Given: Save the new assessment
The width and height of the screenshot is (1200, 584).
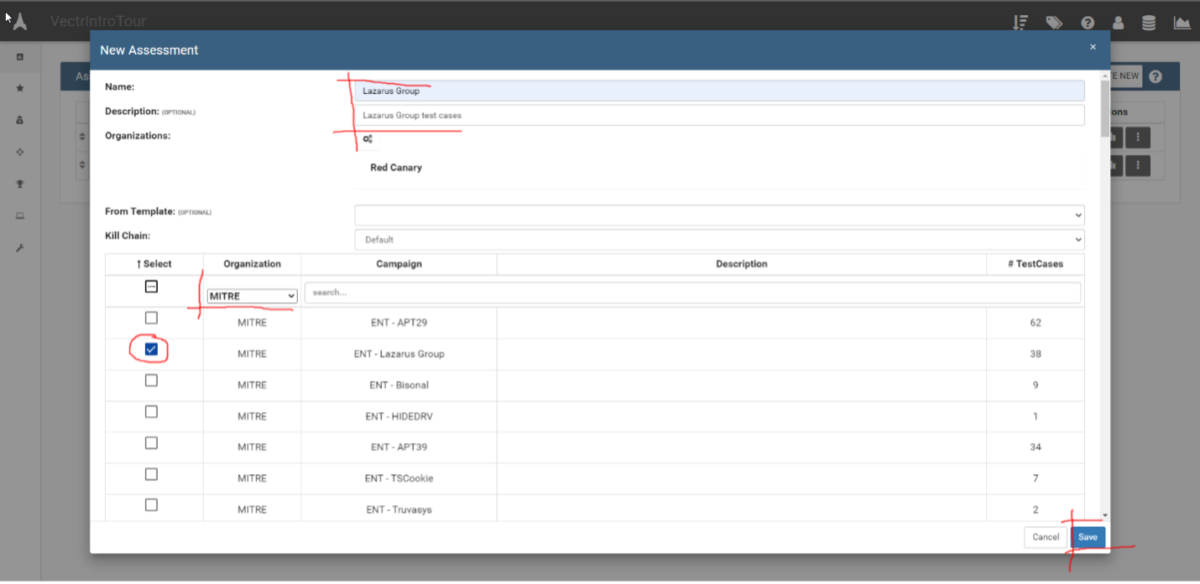Looking at the screenshot, I should (1087, 536).
